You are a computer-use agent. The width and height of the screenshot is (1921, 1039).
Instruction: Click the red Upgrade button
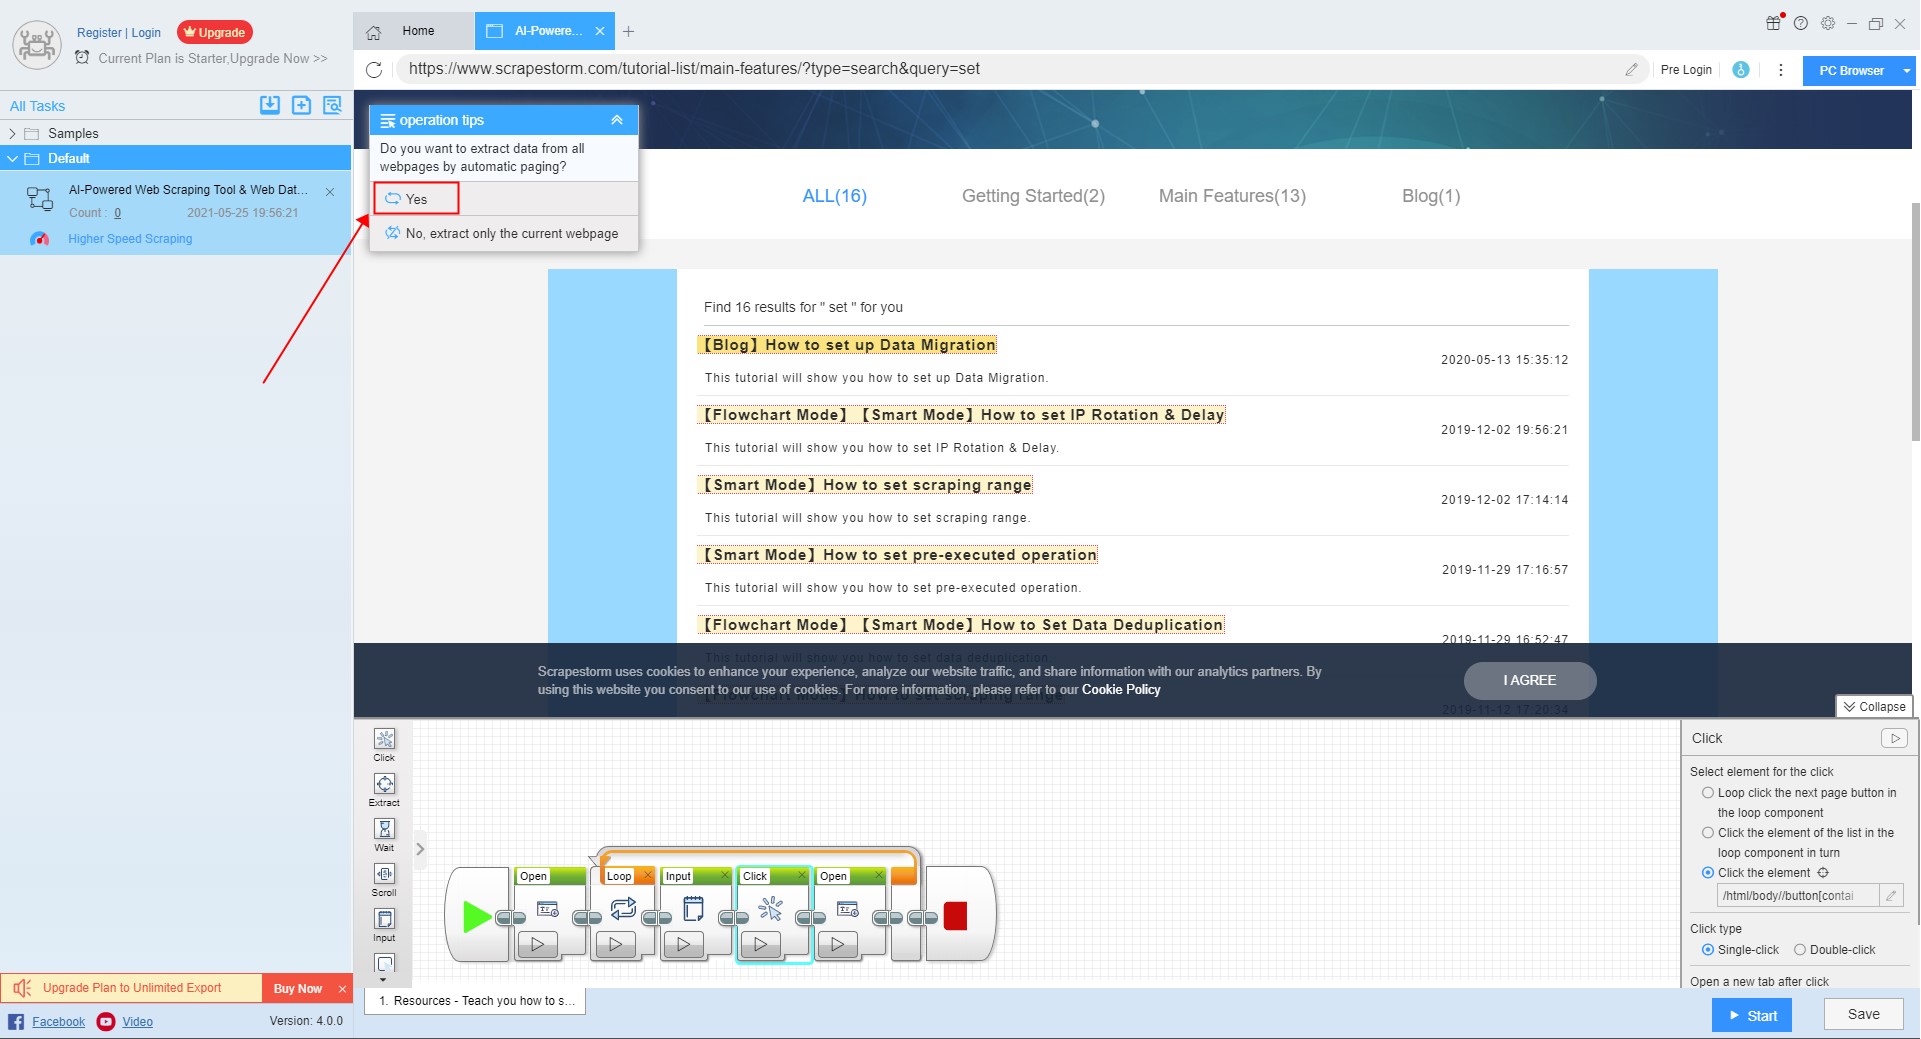pyautogui.click(x=215, y=32)
